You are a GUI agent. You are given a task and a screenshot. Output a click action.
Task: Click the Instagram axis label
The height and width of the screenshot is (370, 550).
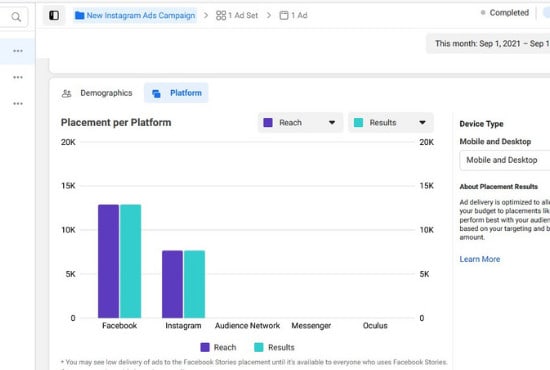click(x=183, y=325)
